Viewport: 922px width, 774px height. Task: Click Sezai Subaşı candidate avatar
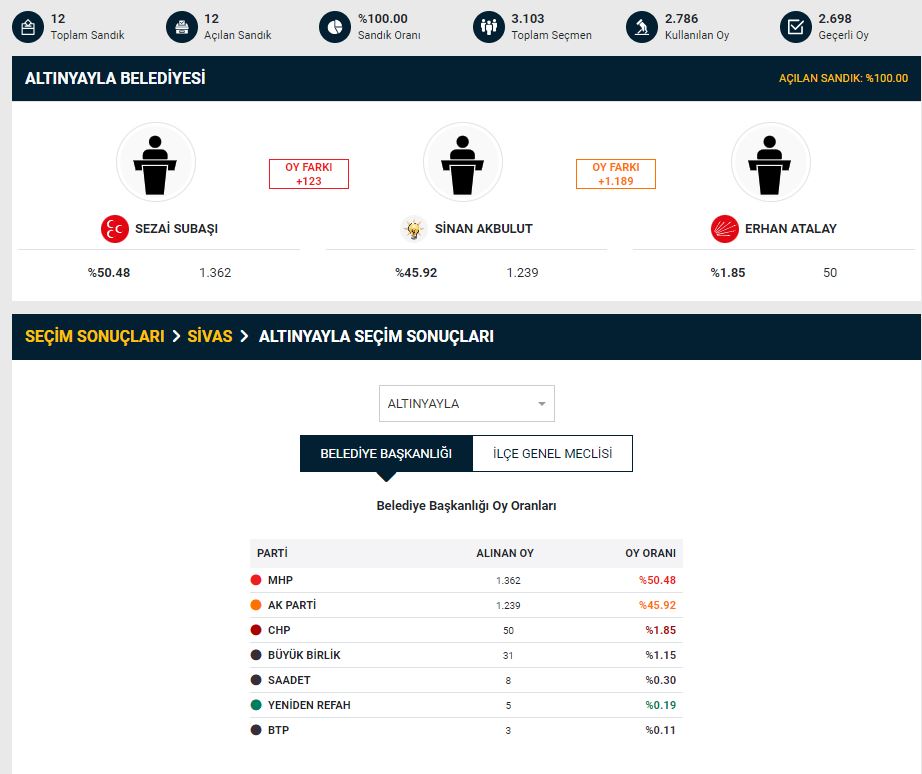point(156,162)
